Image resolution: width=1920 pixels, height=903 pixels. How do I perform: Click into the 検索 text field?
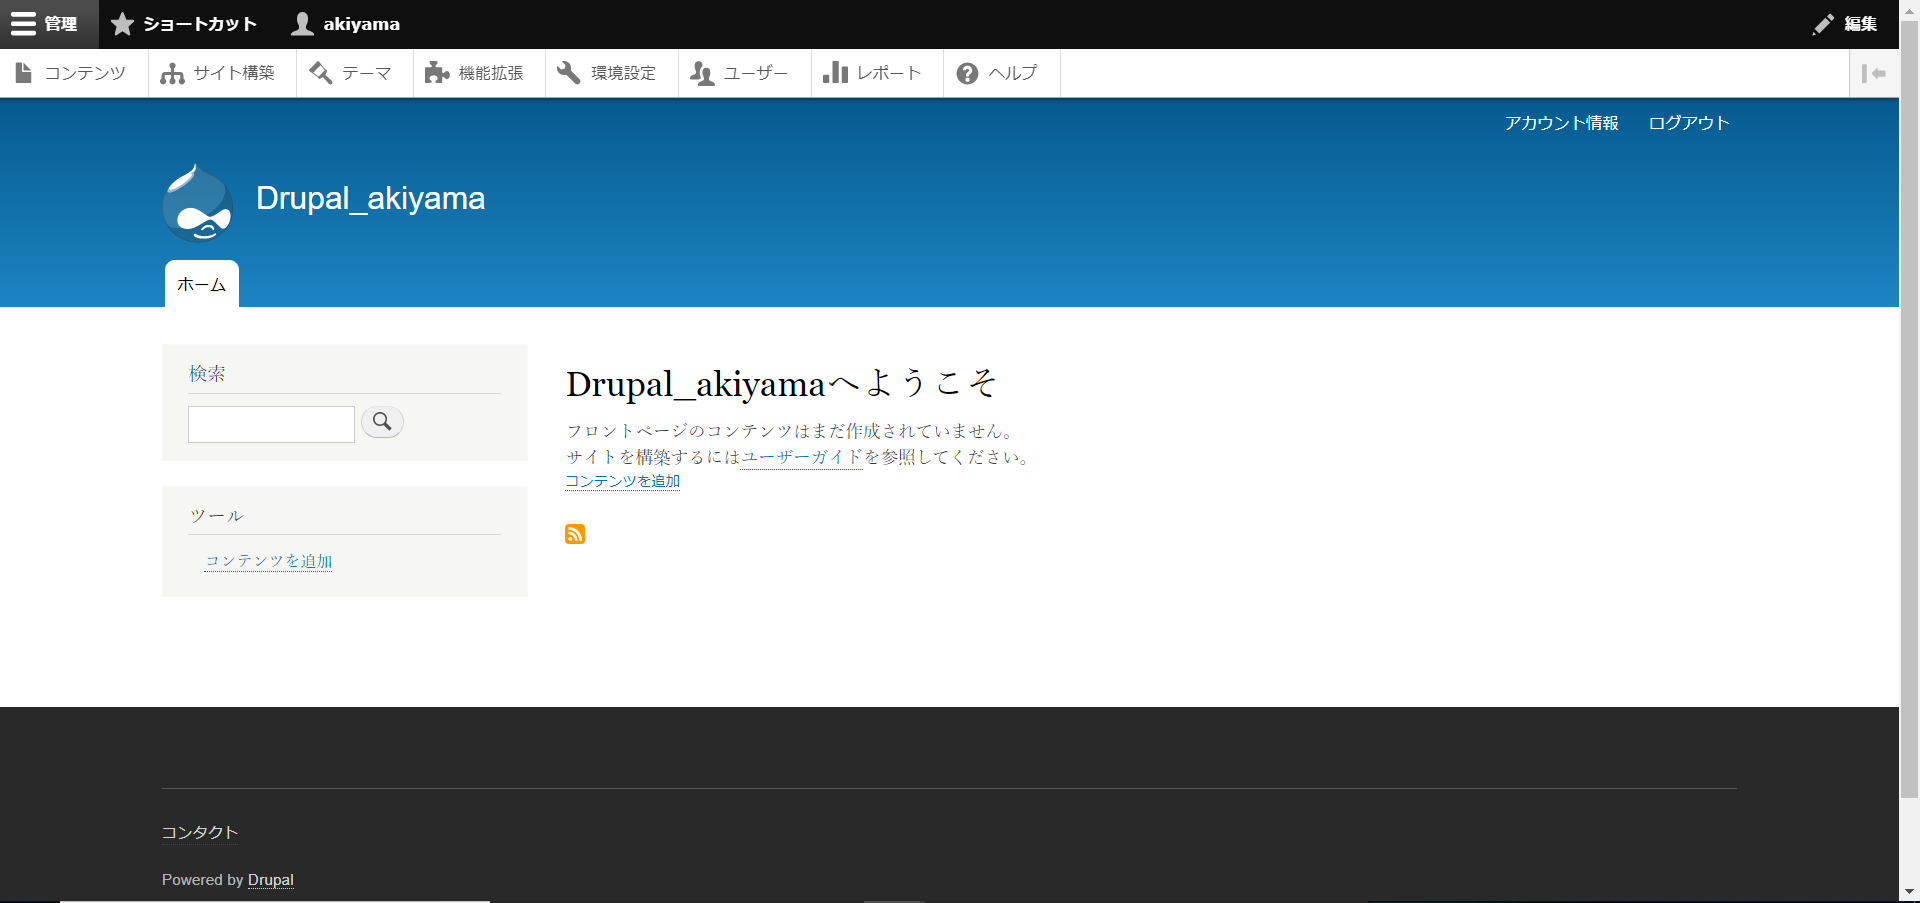271,424
